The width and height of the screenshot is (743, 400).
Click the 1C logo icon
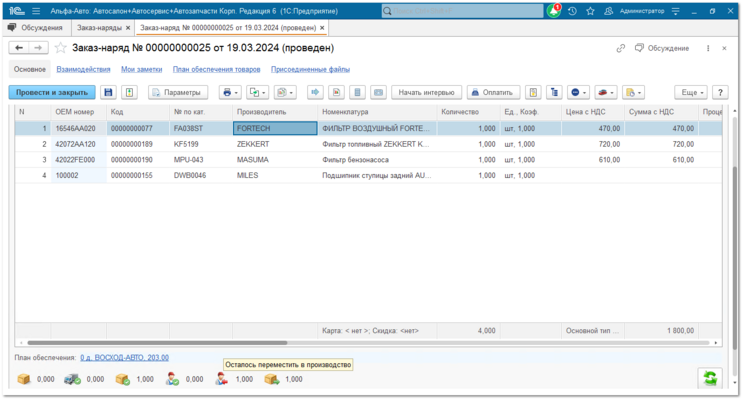click(17, 10)
